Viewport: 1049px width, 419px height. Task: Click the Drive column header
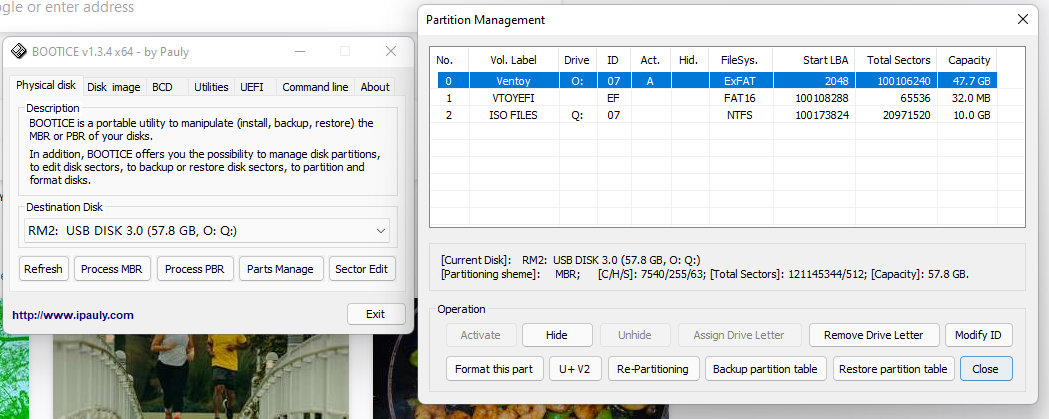pos(577,60)
